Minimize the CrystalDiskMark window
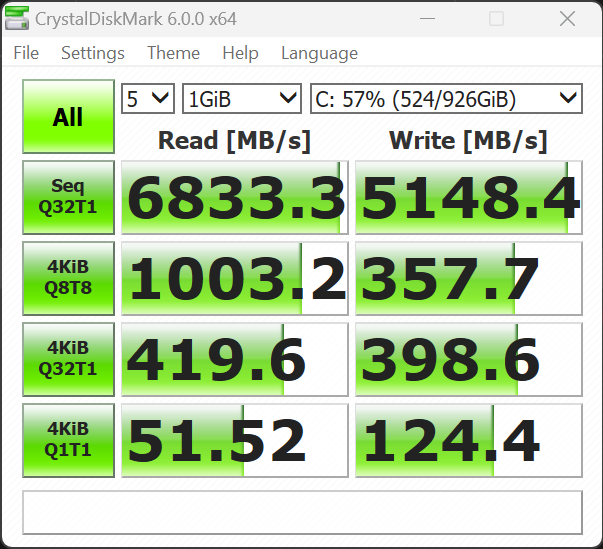Screen dimensions: 603x549 [427, 18]
